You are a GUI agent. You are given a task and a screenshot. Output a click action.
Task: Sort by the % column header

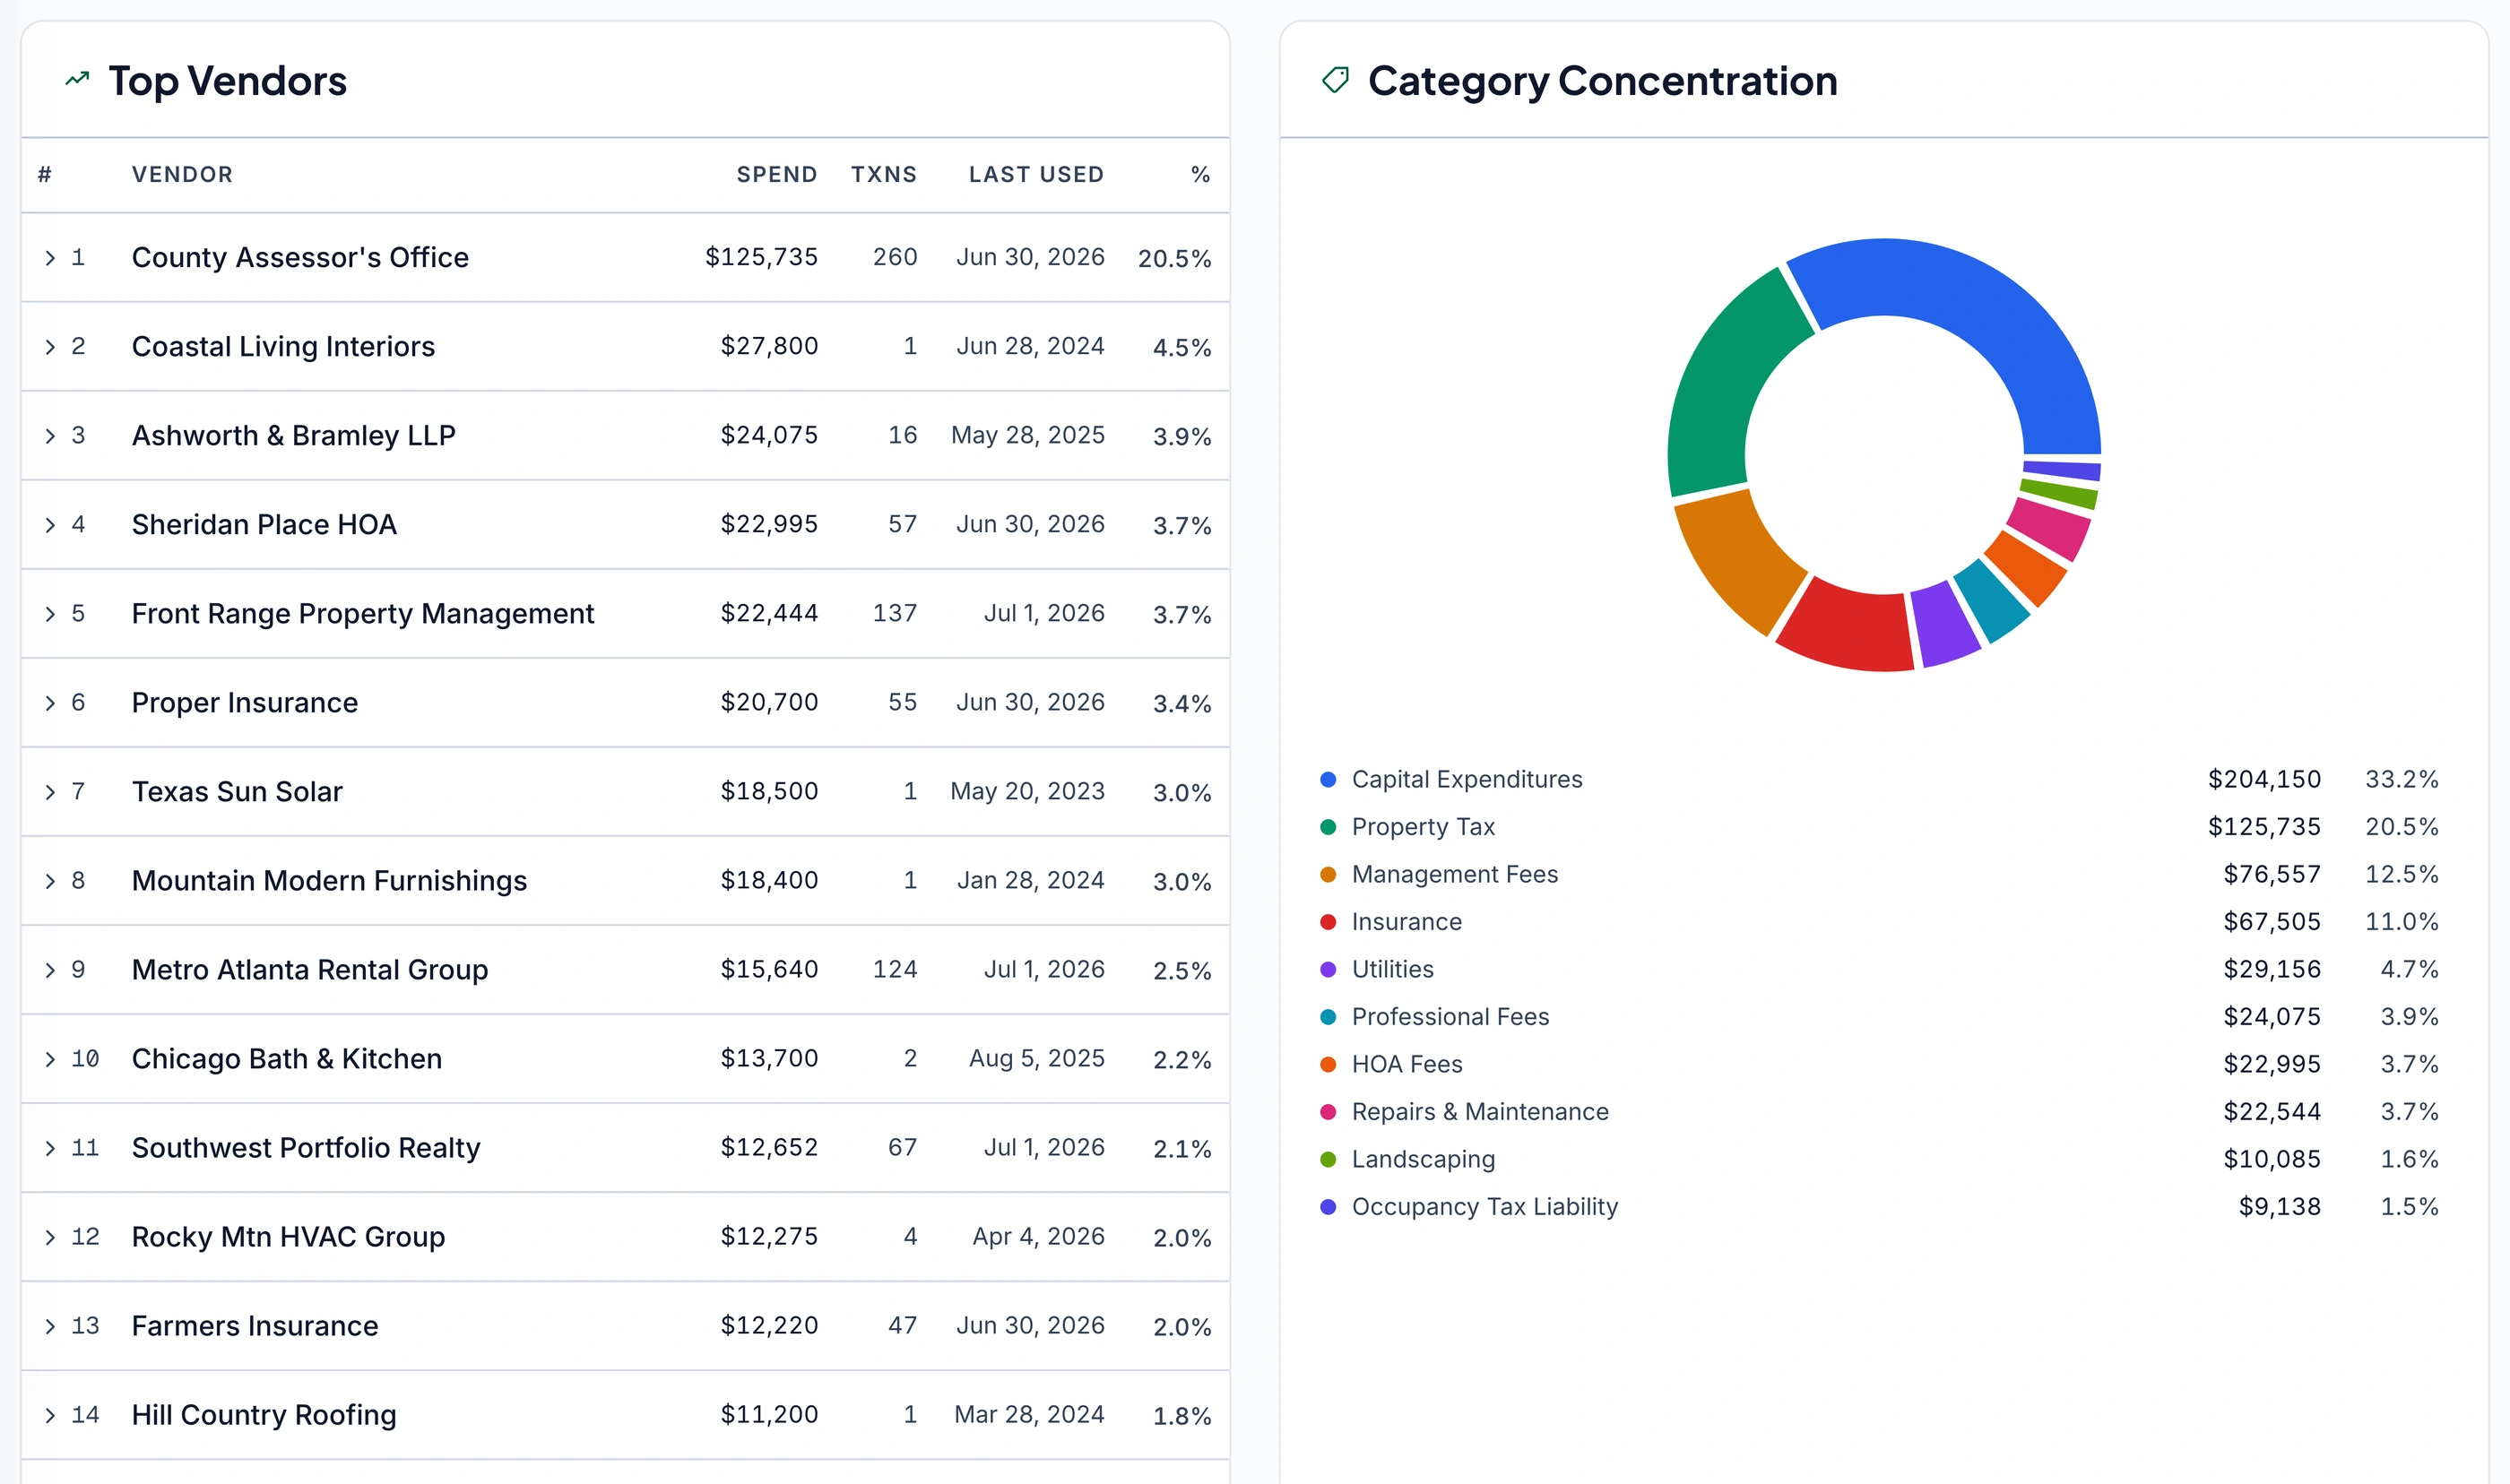tap(1200, 174)
